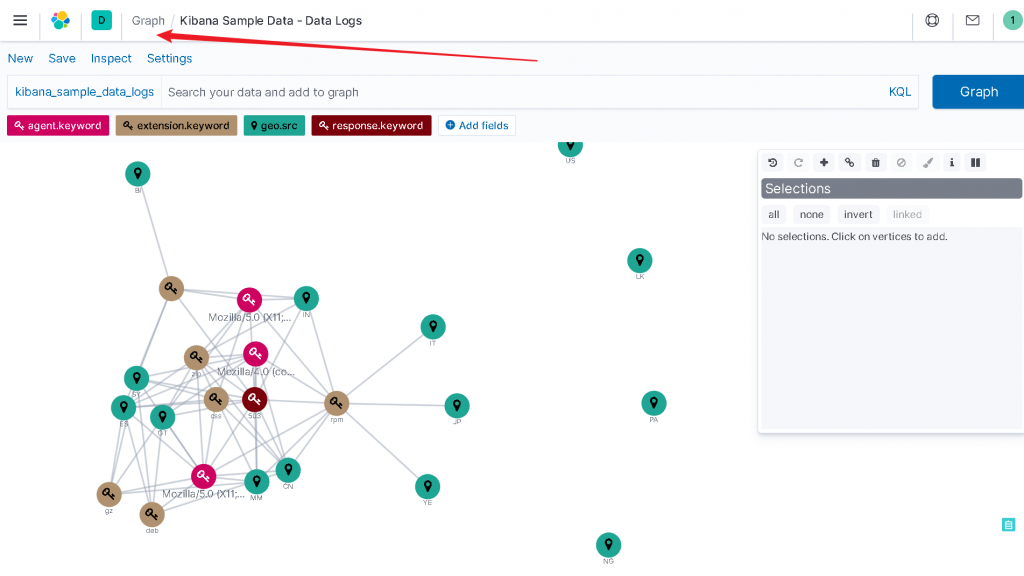Image resolution: width=1024 pixels, height=576 pixels.
Task: Click the Save menu item
Action: pos(62,58)
